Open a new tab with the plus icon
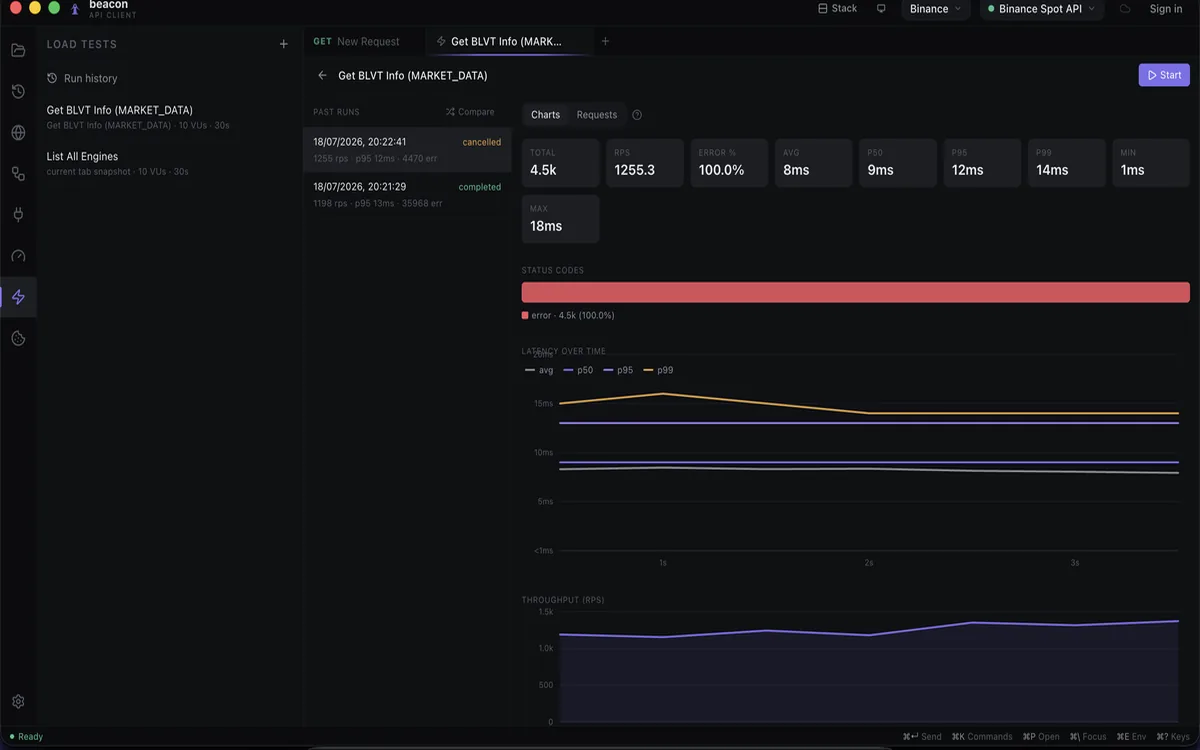Viewport: 1200px width, 750px height. click(x=605, y=42)
